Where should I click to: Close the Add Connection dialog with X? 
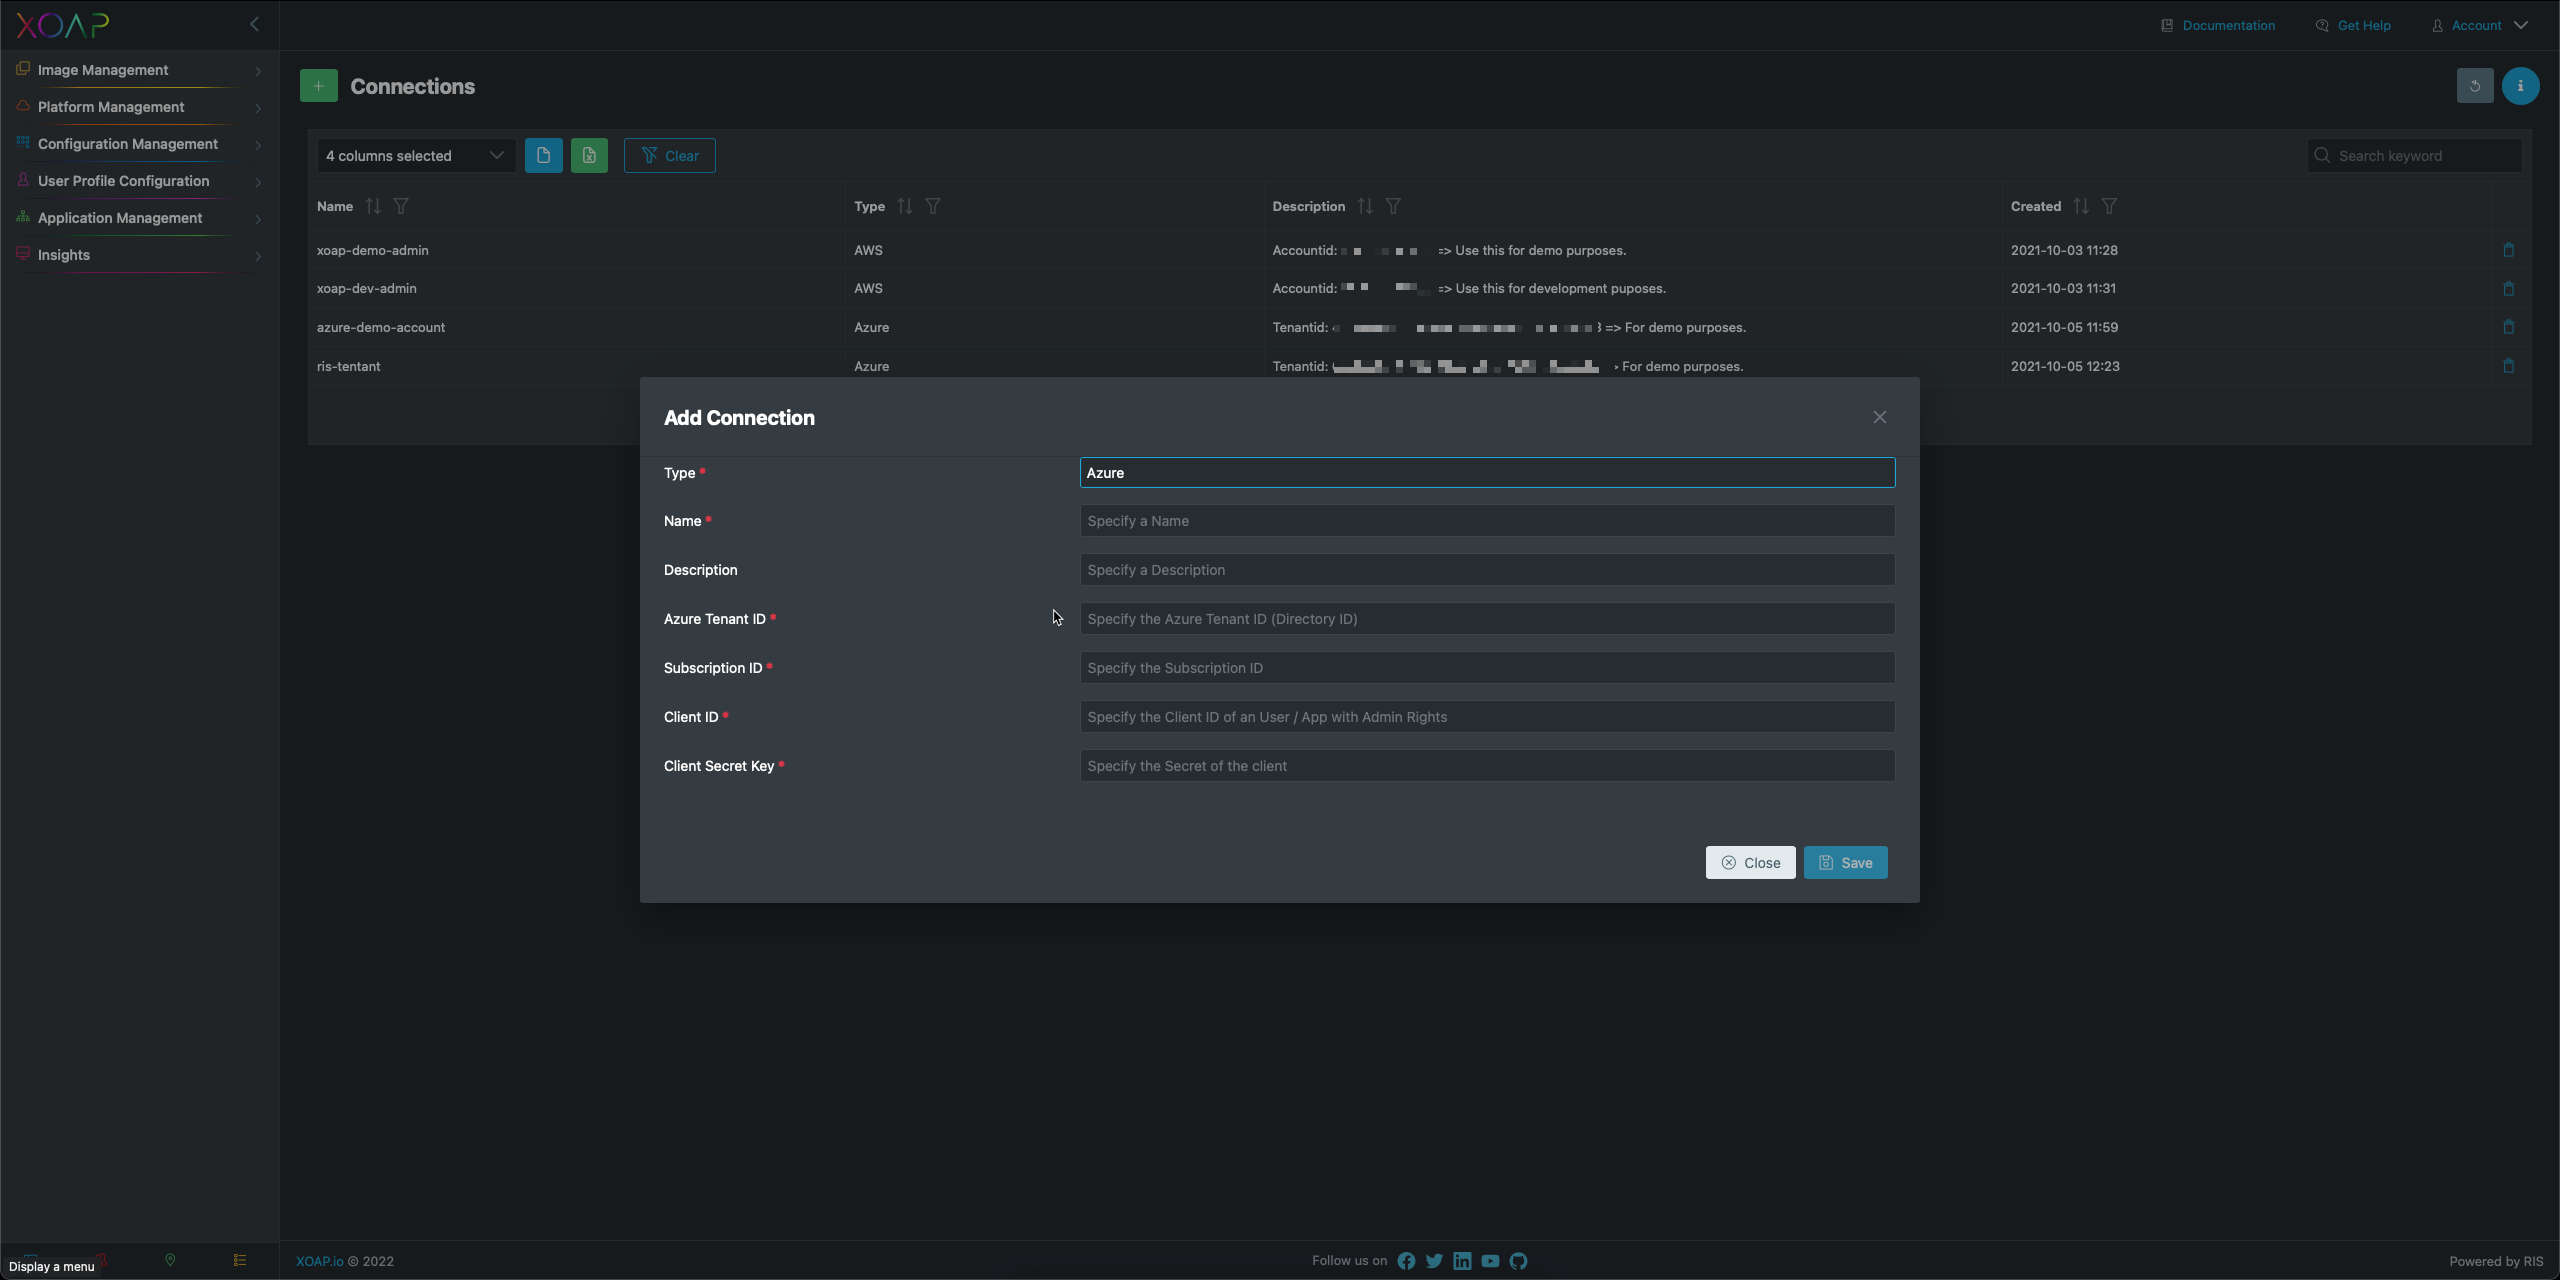click(1880, 418)
